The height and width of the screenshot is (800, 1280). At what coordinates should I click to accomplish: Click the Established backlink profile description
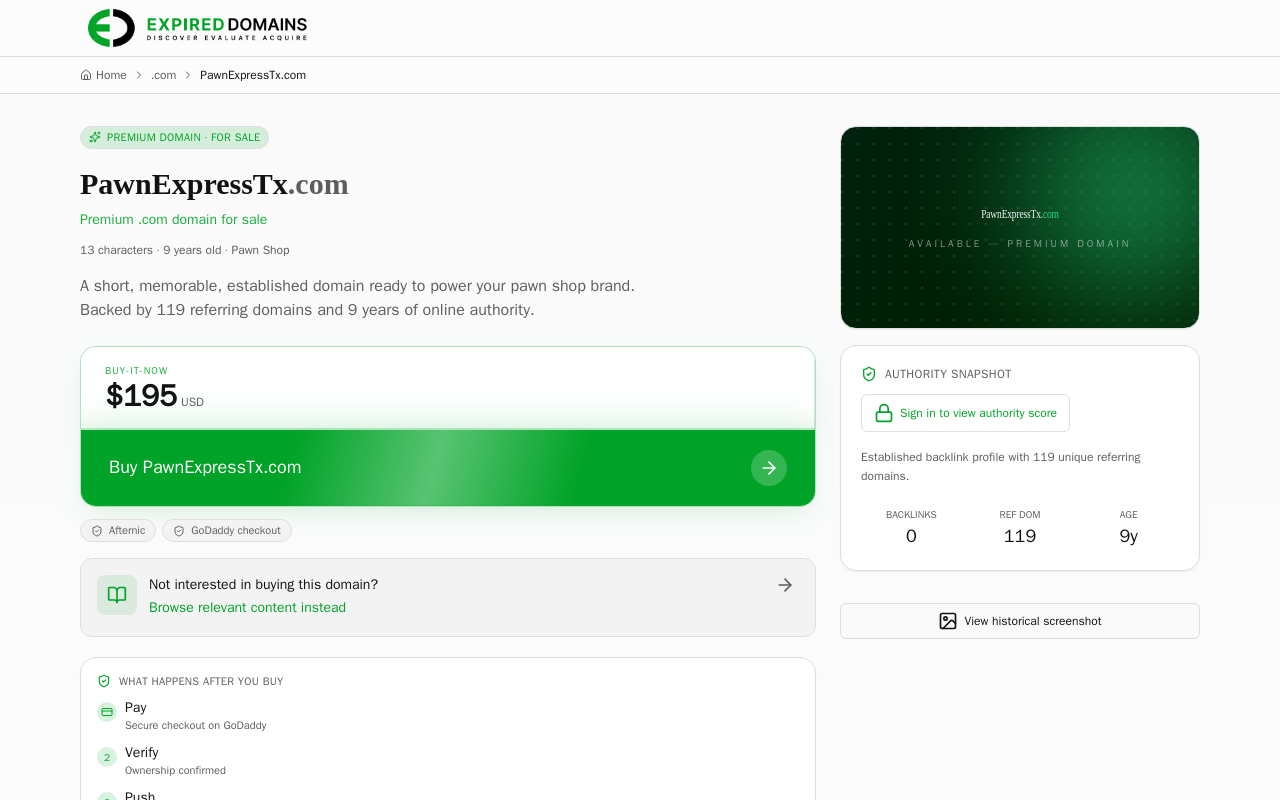(x=1001, y=466)
